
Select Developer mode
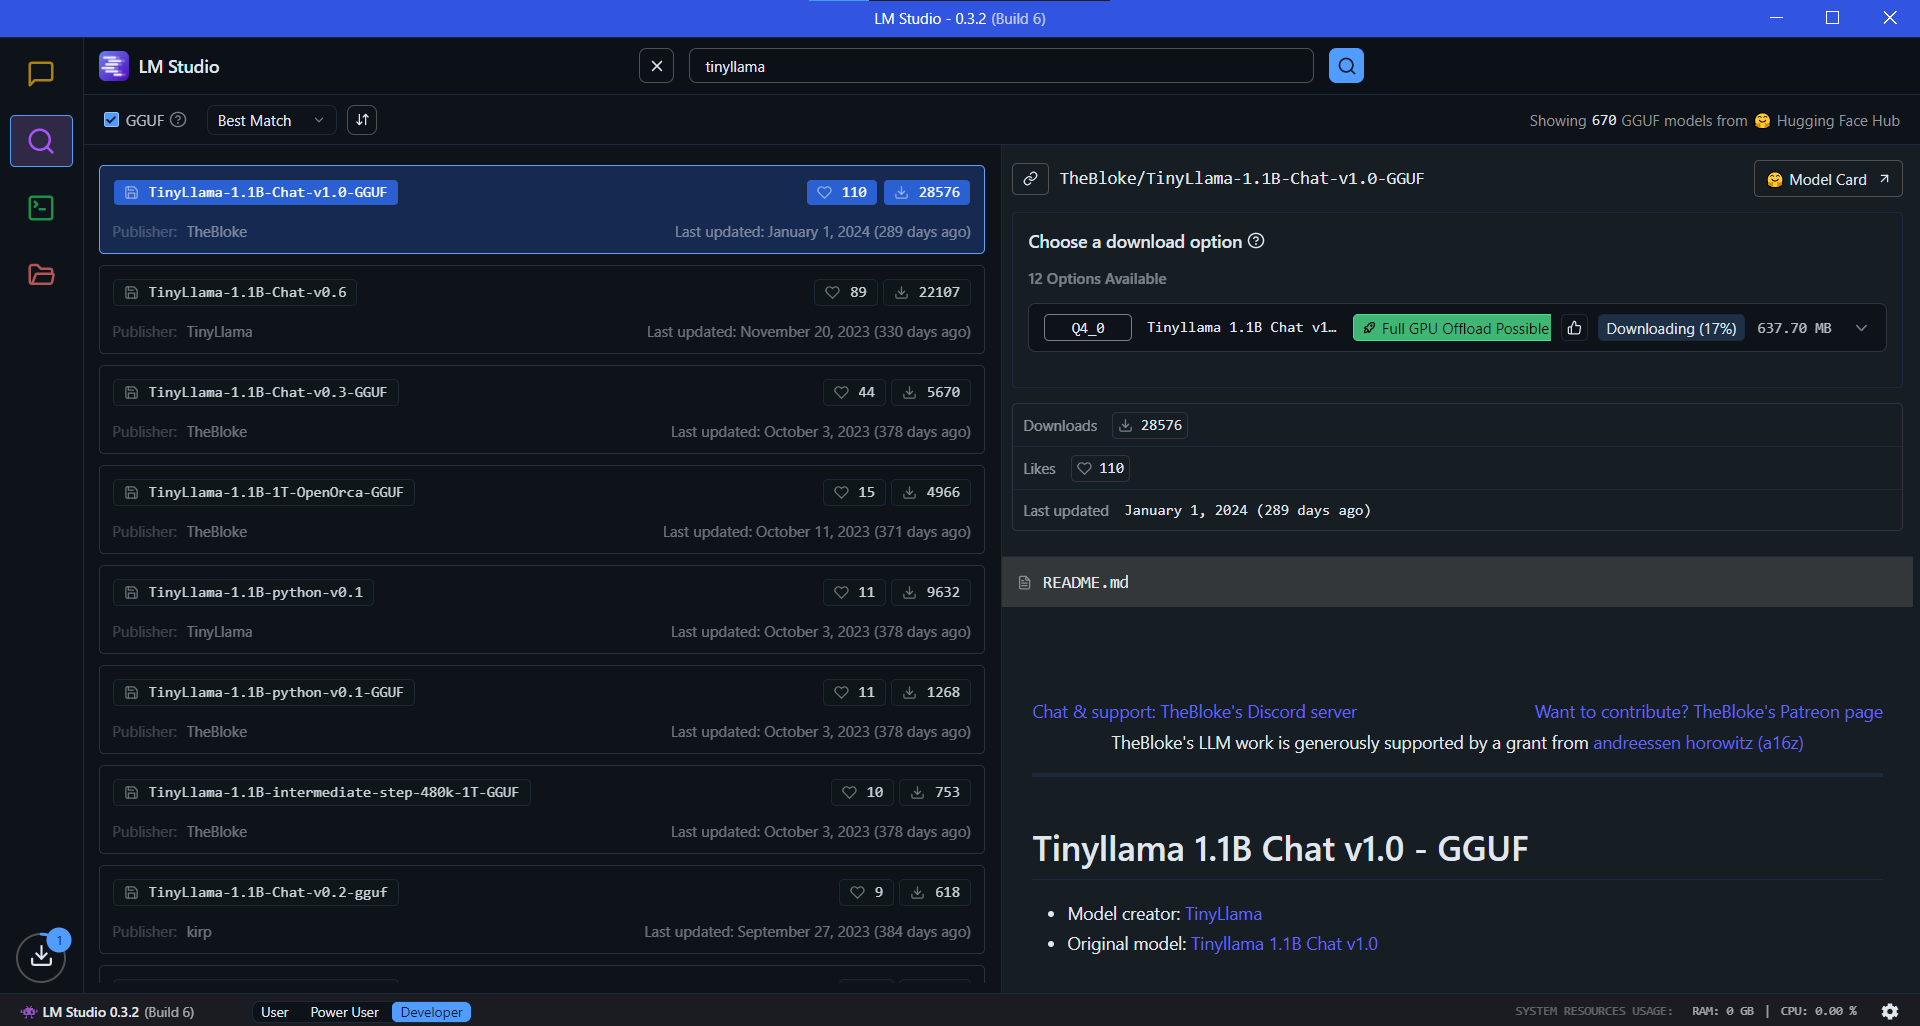click(x=431, y=1012)
